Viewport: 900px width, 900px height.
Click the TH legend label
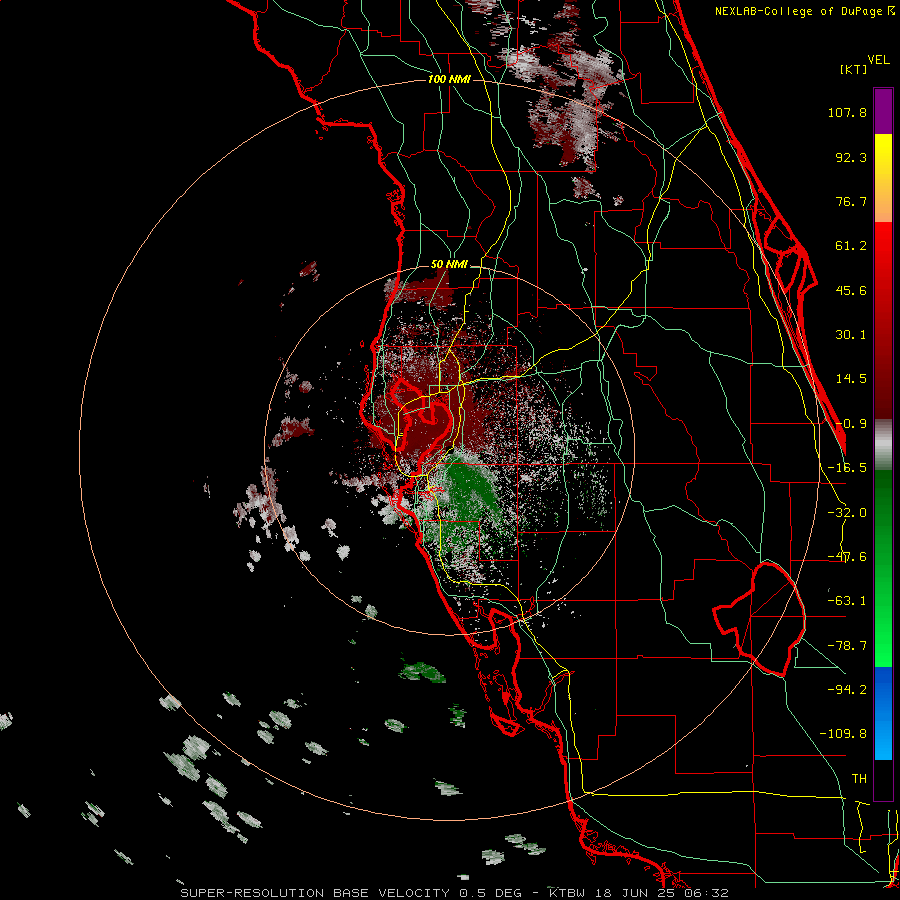point(859,778)
